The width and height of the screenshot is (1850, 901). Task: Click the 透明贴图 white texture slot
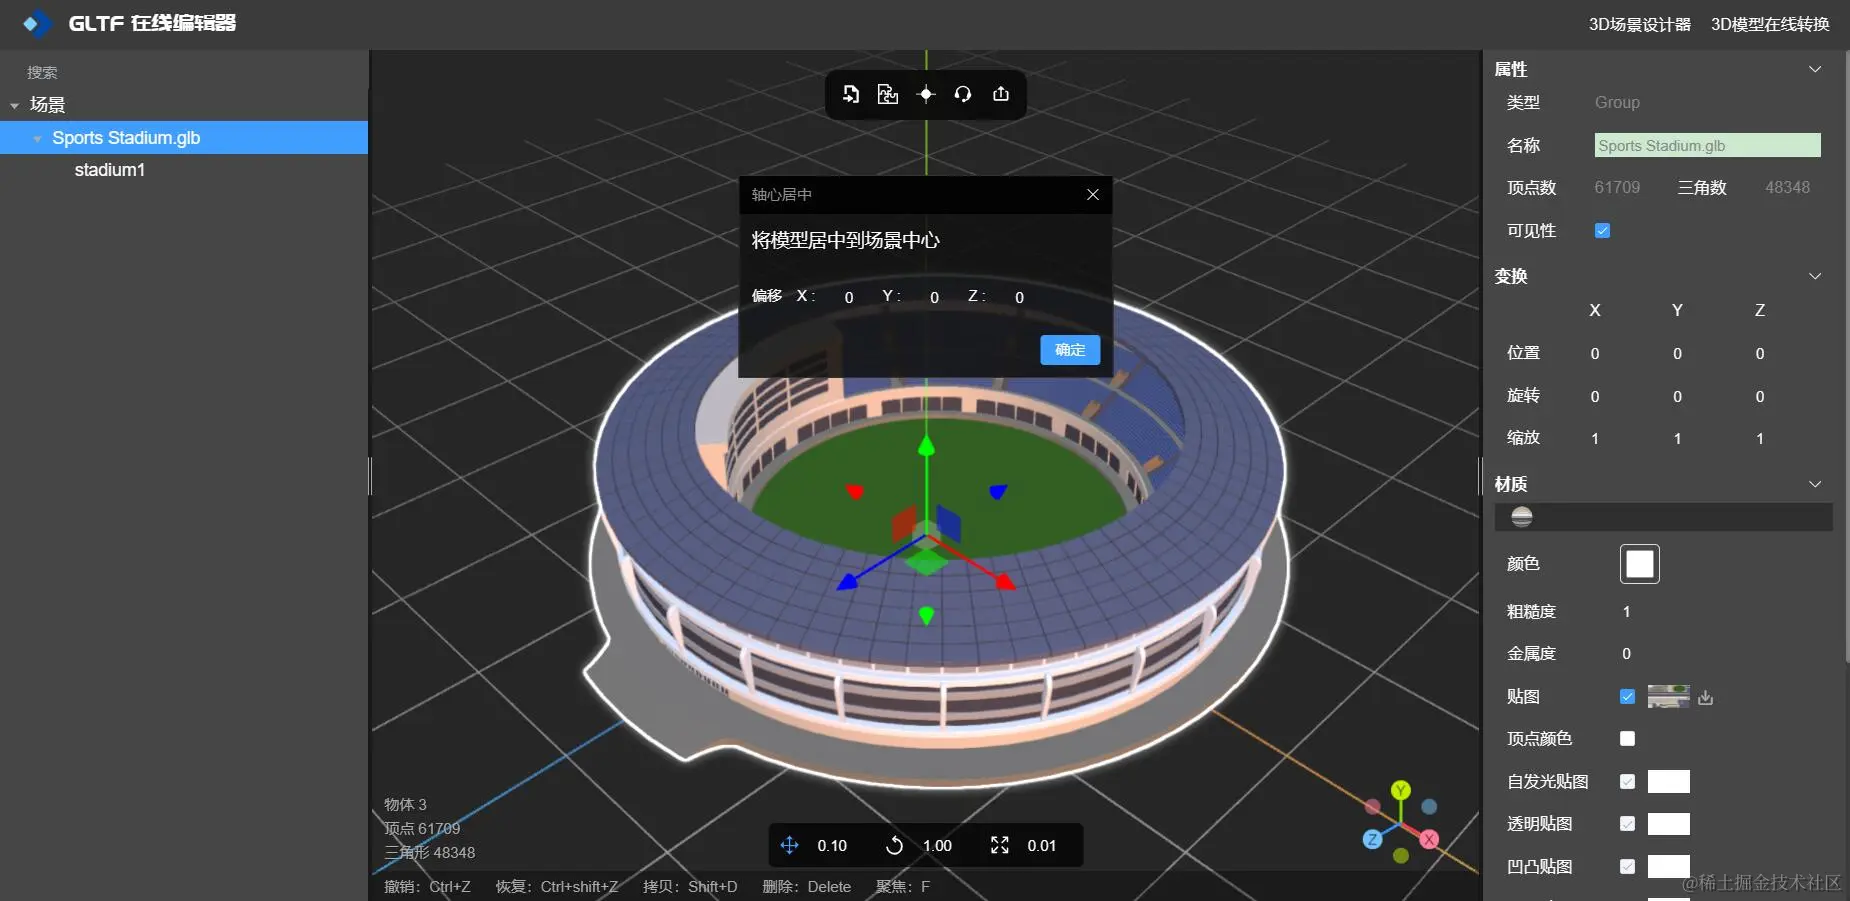[x=1669, y=824]
